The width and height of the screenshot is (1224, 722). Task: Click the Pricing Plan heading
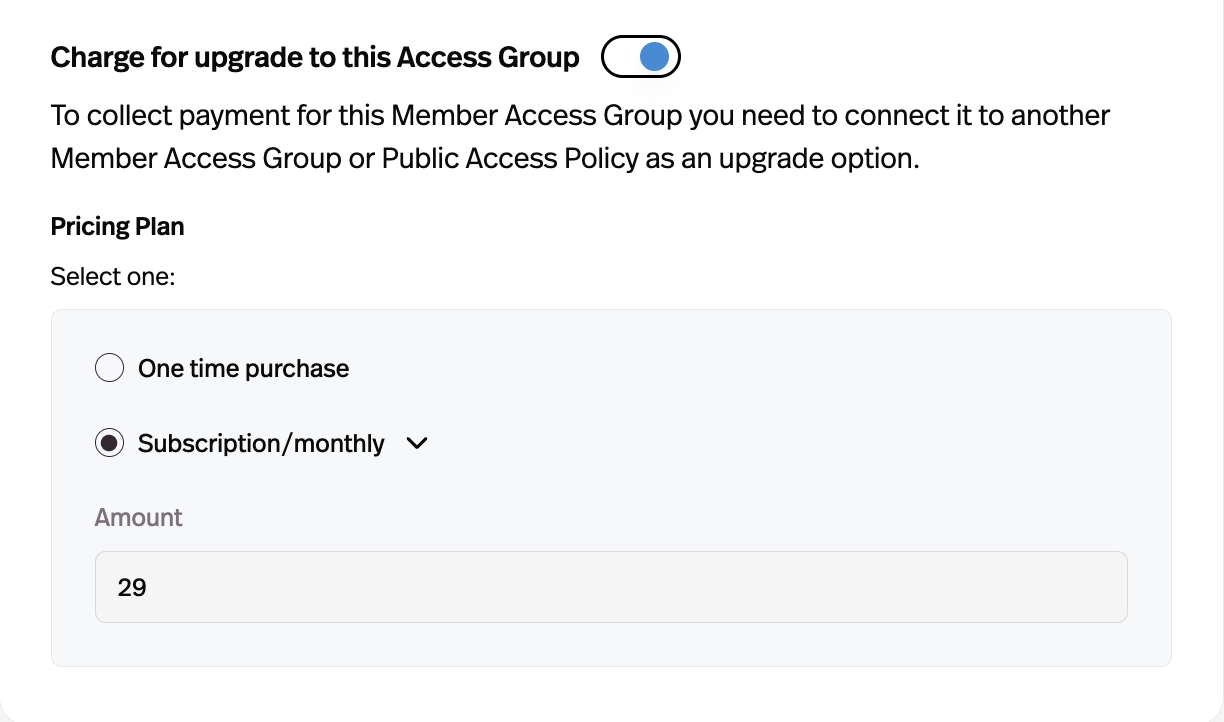point(117,226)
